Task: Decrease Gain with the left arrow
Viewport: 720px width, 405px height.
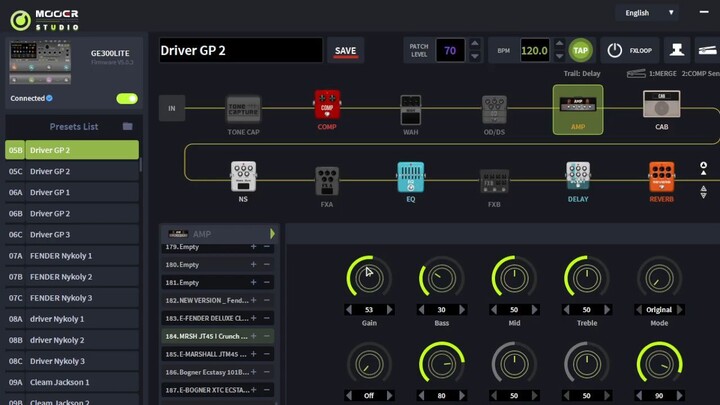Action: 349,310
